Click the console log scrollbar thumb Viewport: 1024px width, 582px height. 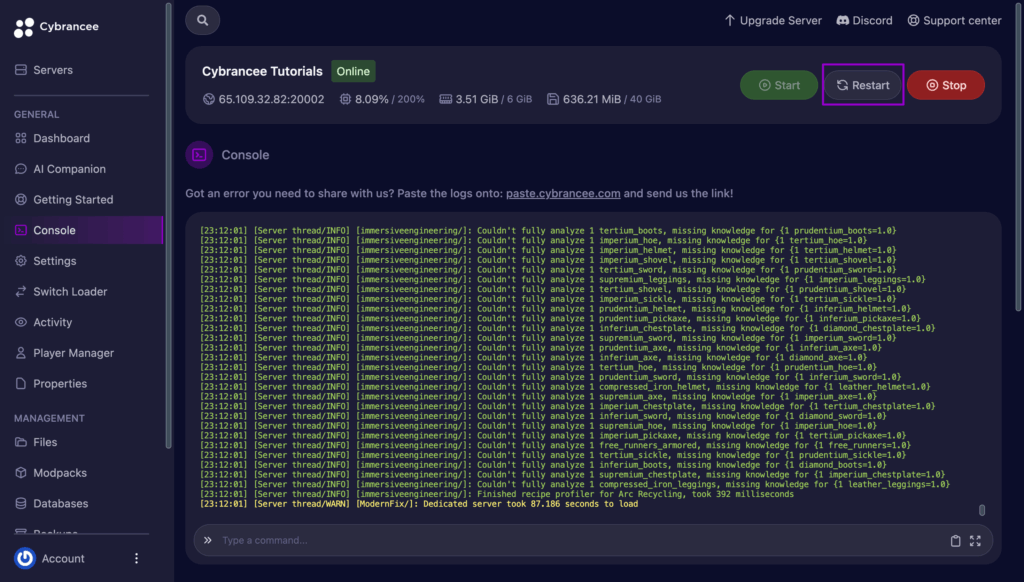pos(982,510)
